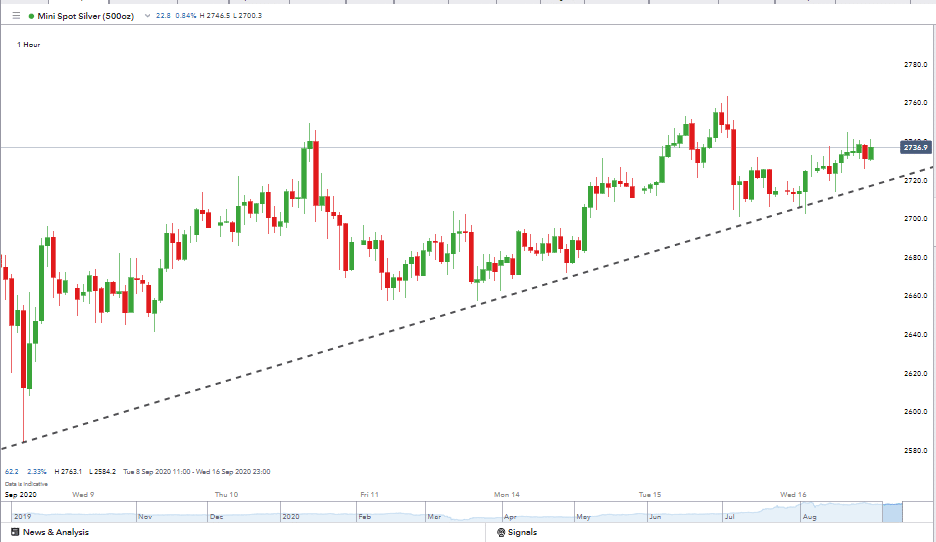Click the green market status dot
Viewport: 936px width, 542px height.
point(31,16)
